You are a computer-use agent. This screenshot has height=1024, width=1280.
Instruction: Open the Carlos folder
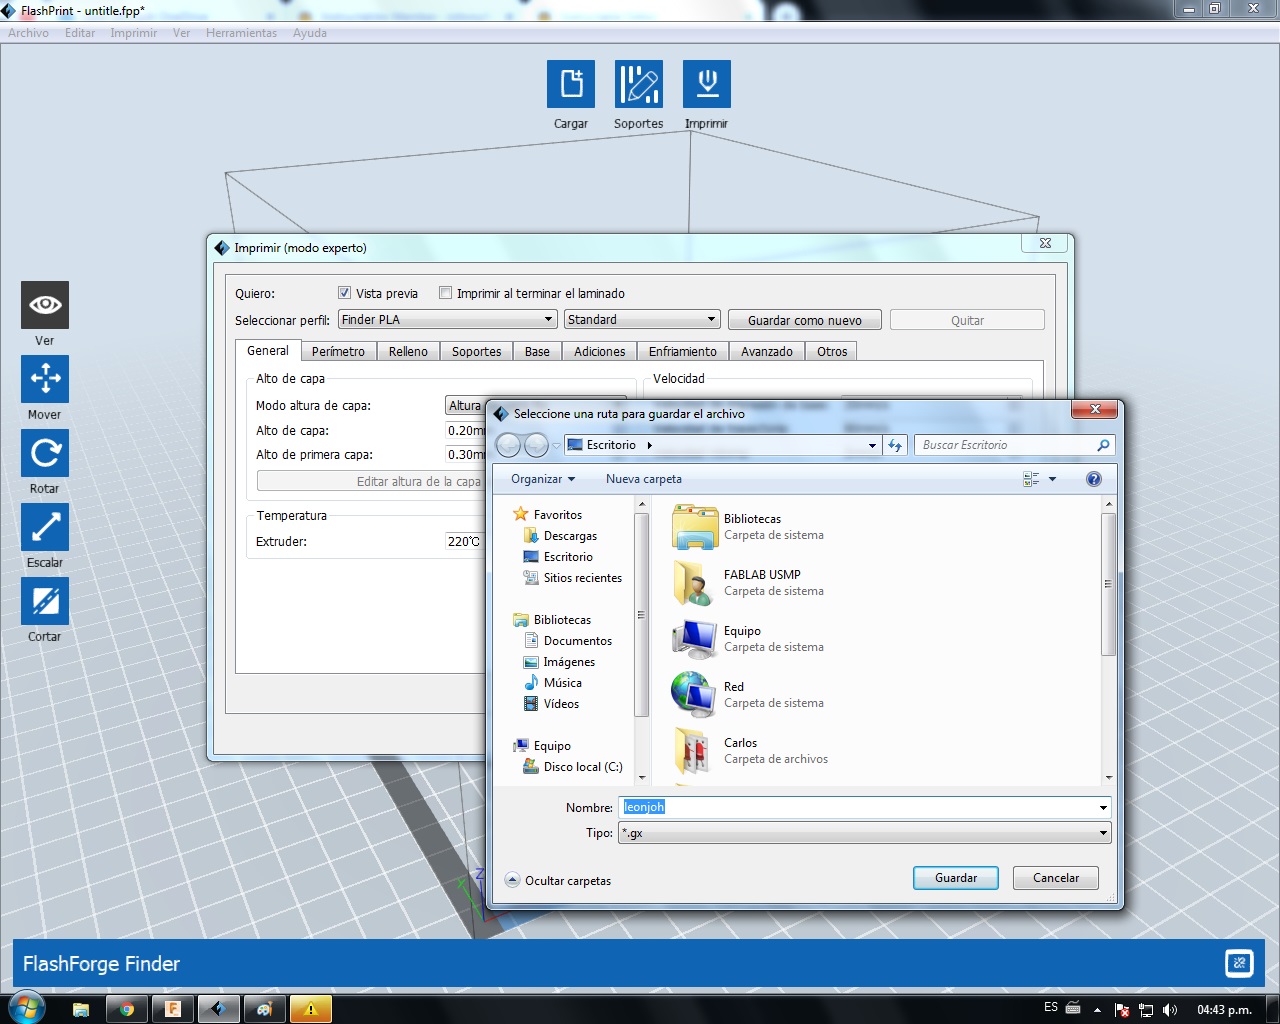click(x=692, y=751)
